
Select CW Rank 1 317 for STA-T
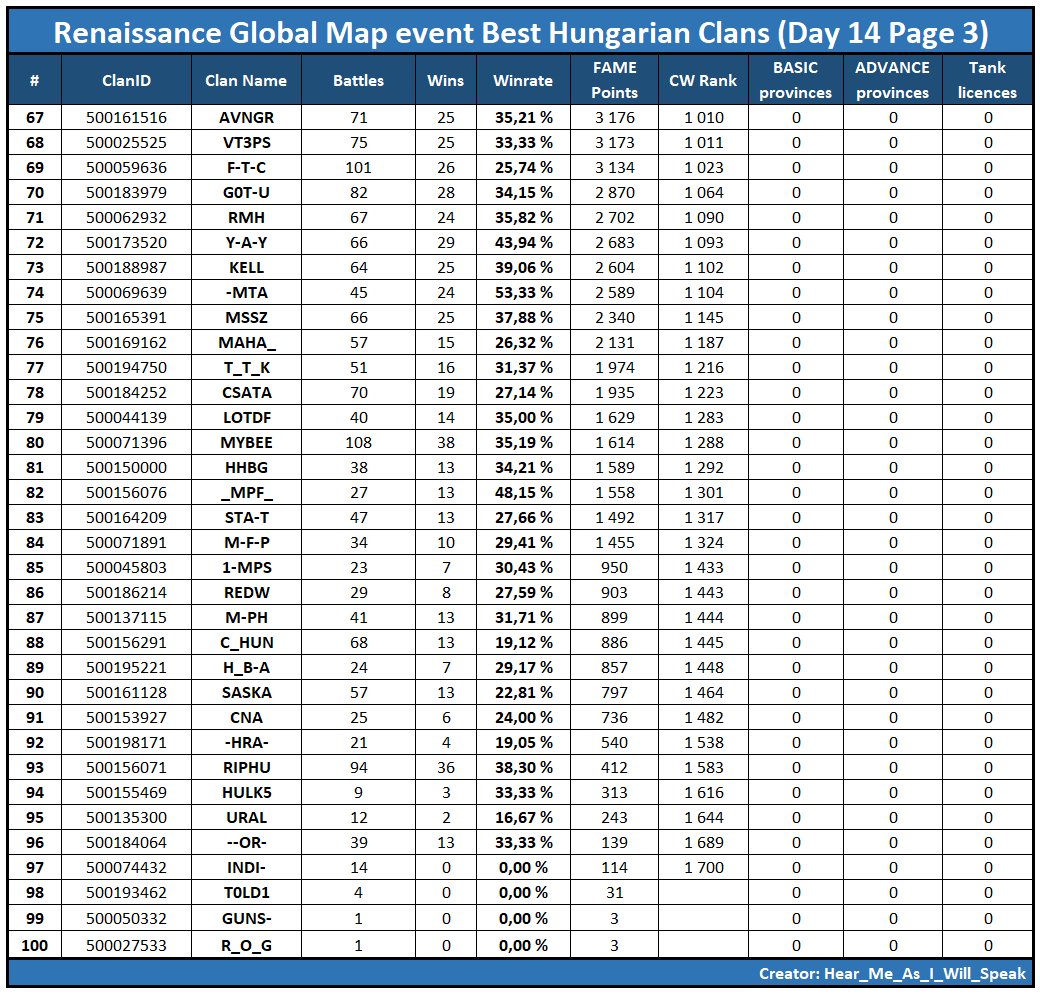(x=704, y=517)
